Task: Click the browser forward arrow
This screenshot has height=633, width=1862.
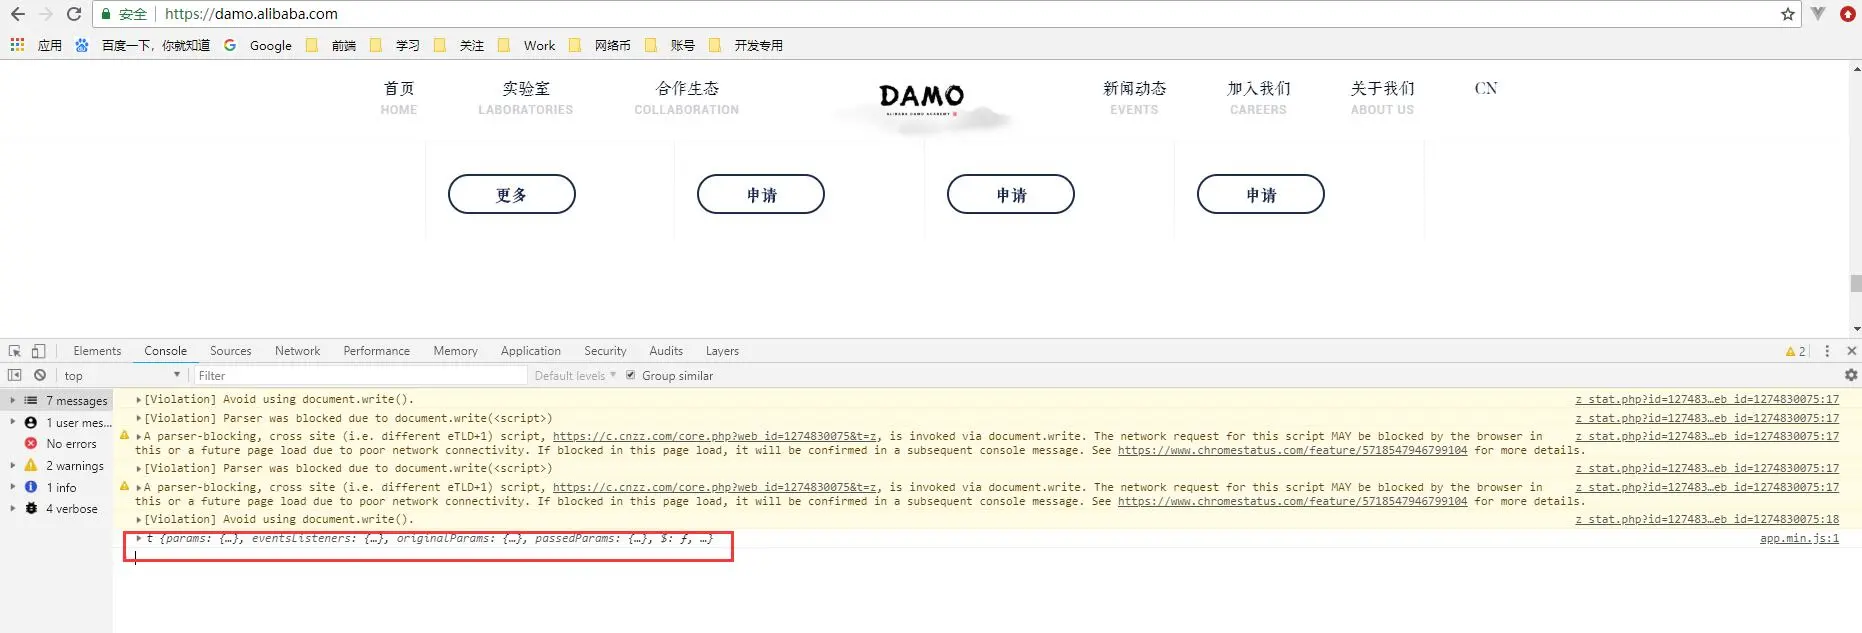Action: coord(46,14)
